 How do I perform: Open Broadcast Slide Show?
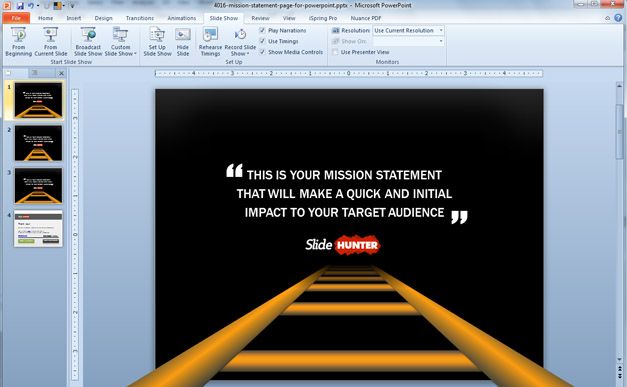[x=88, y=42]
